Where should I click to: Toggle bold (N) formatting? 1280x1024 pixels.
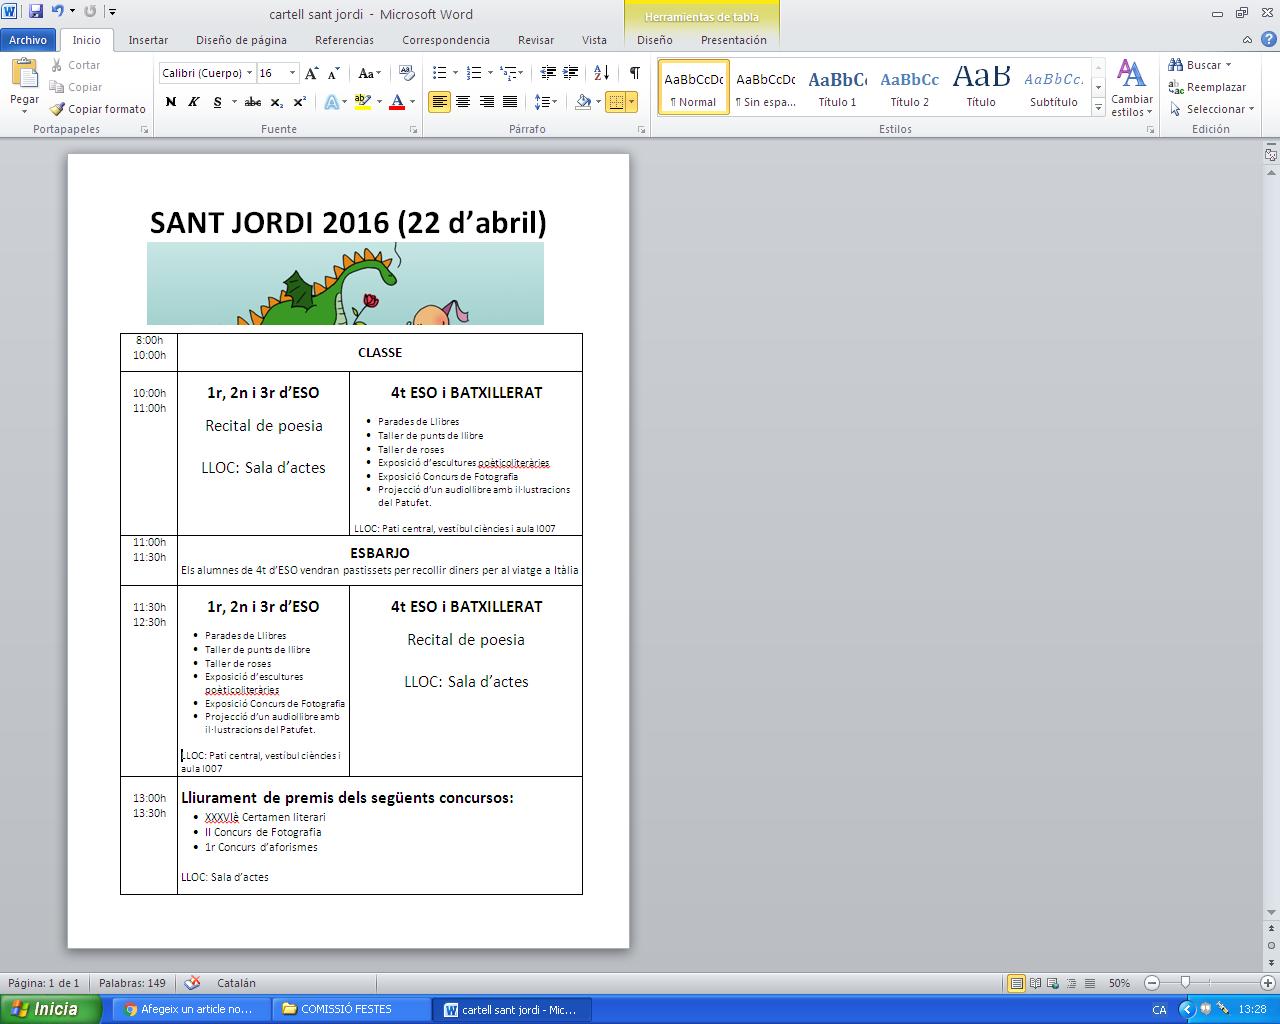click(170, 102)
